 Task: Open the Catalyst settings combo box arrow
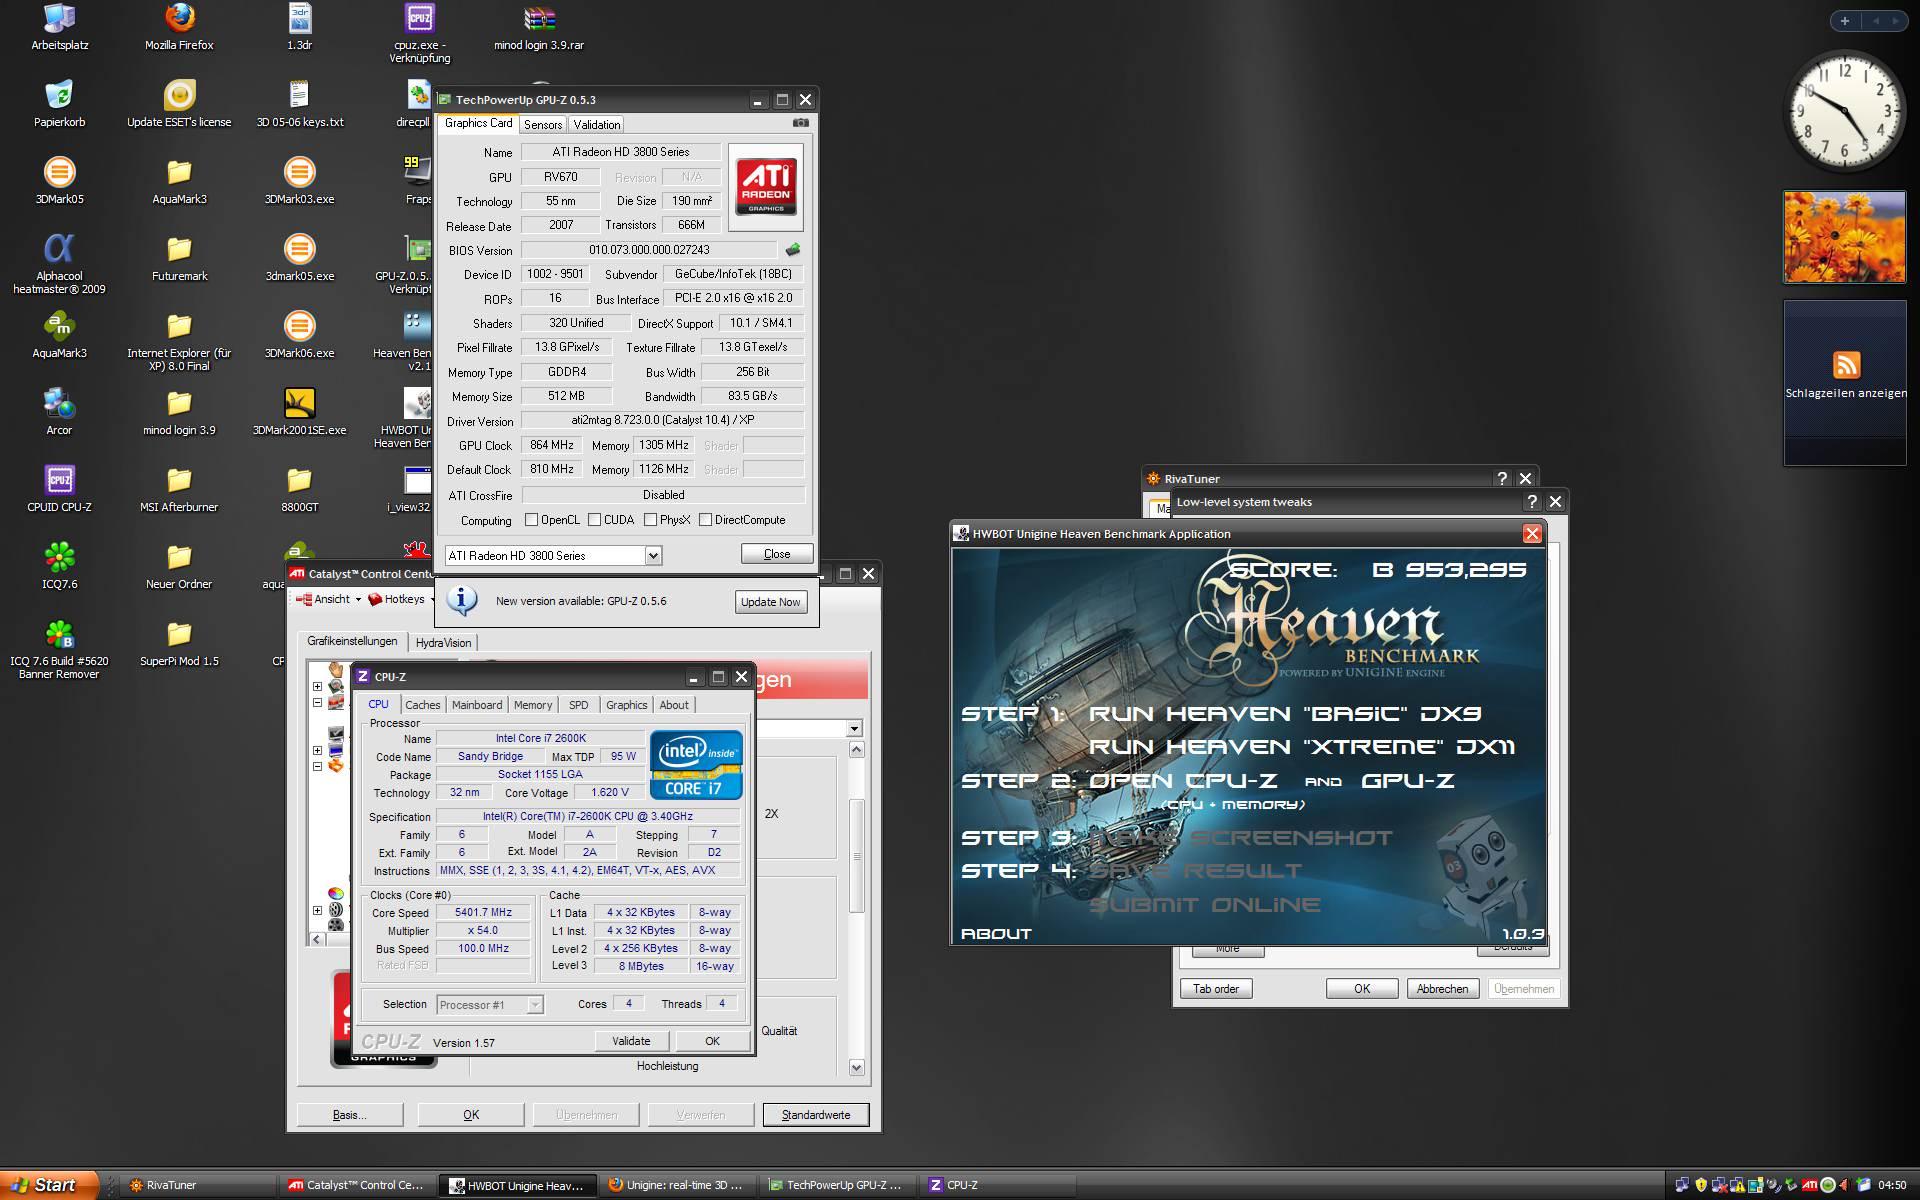pyautogui.click(x=854, y=728)
